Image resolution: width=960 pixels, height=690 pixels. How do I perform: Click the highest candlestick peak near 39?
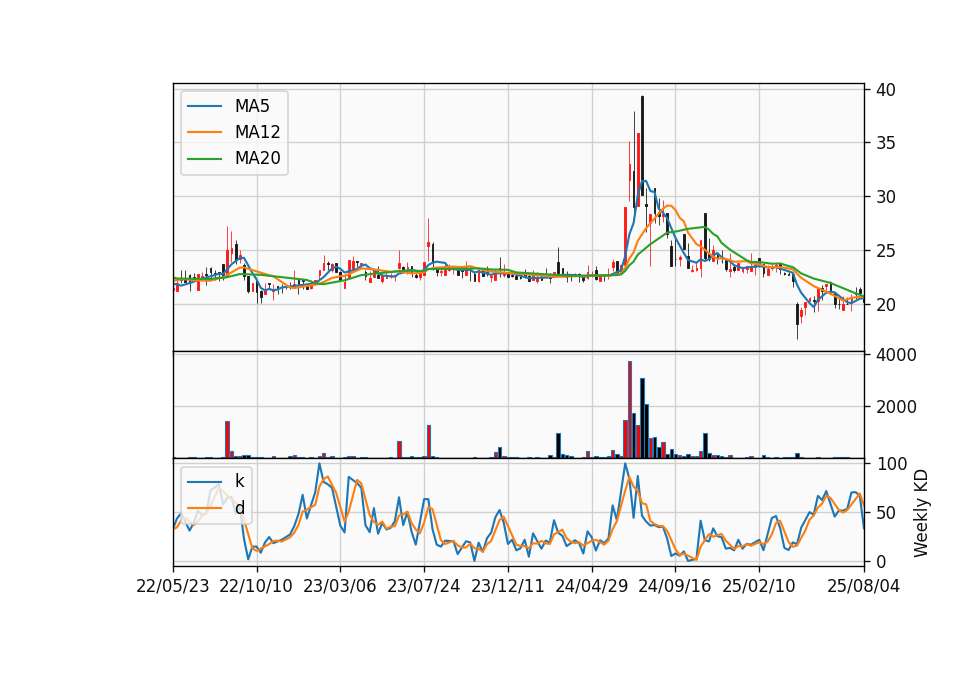click(642, 146)
